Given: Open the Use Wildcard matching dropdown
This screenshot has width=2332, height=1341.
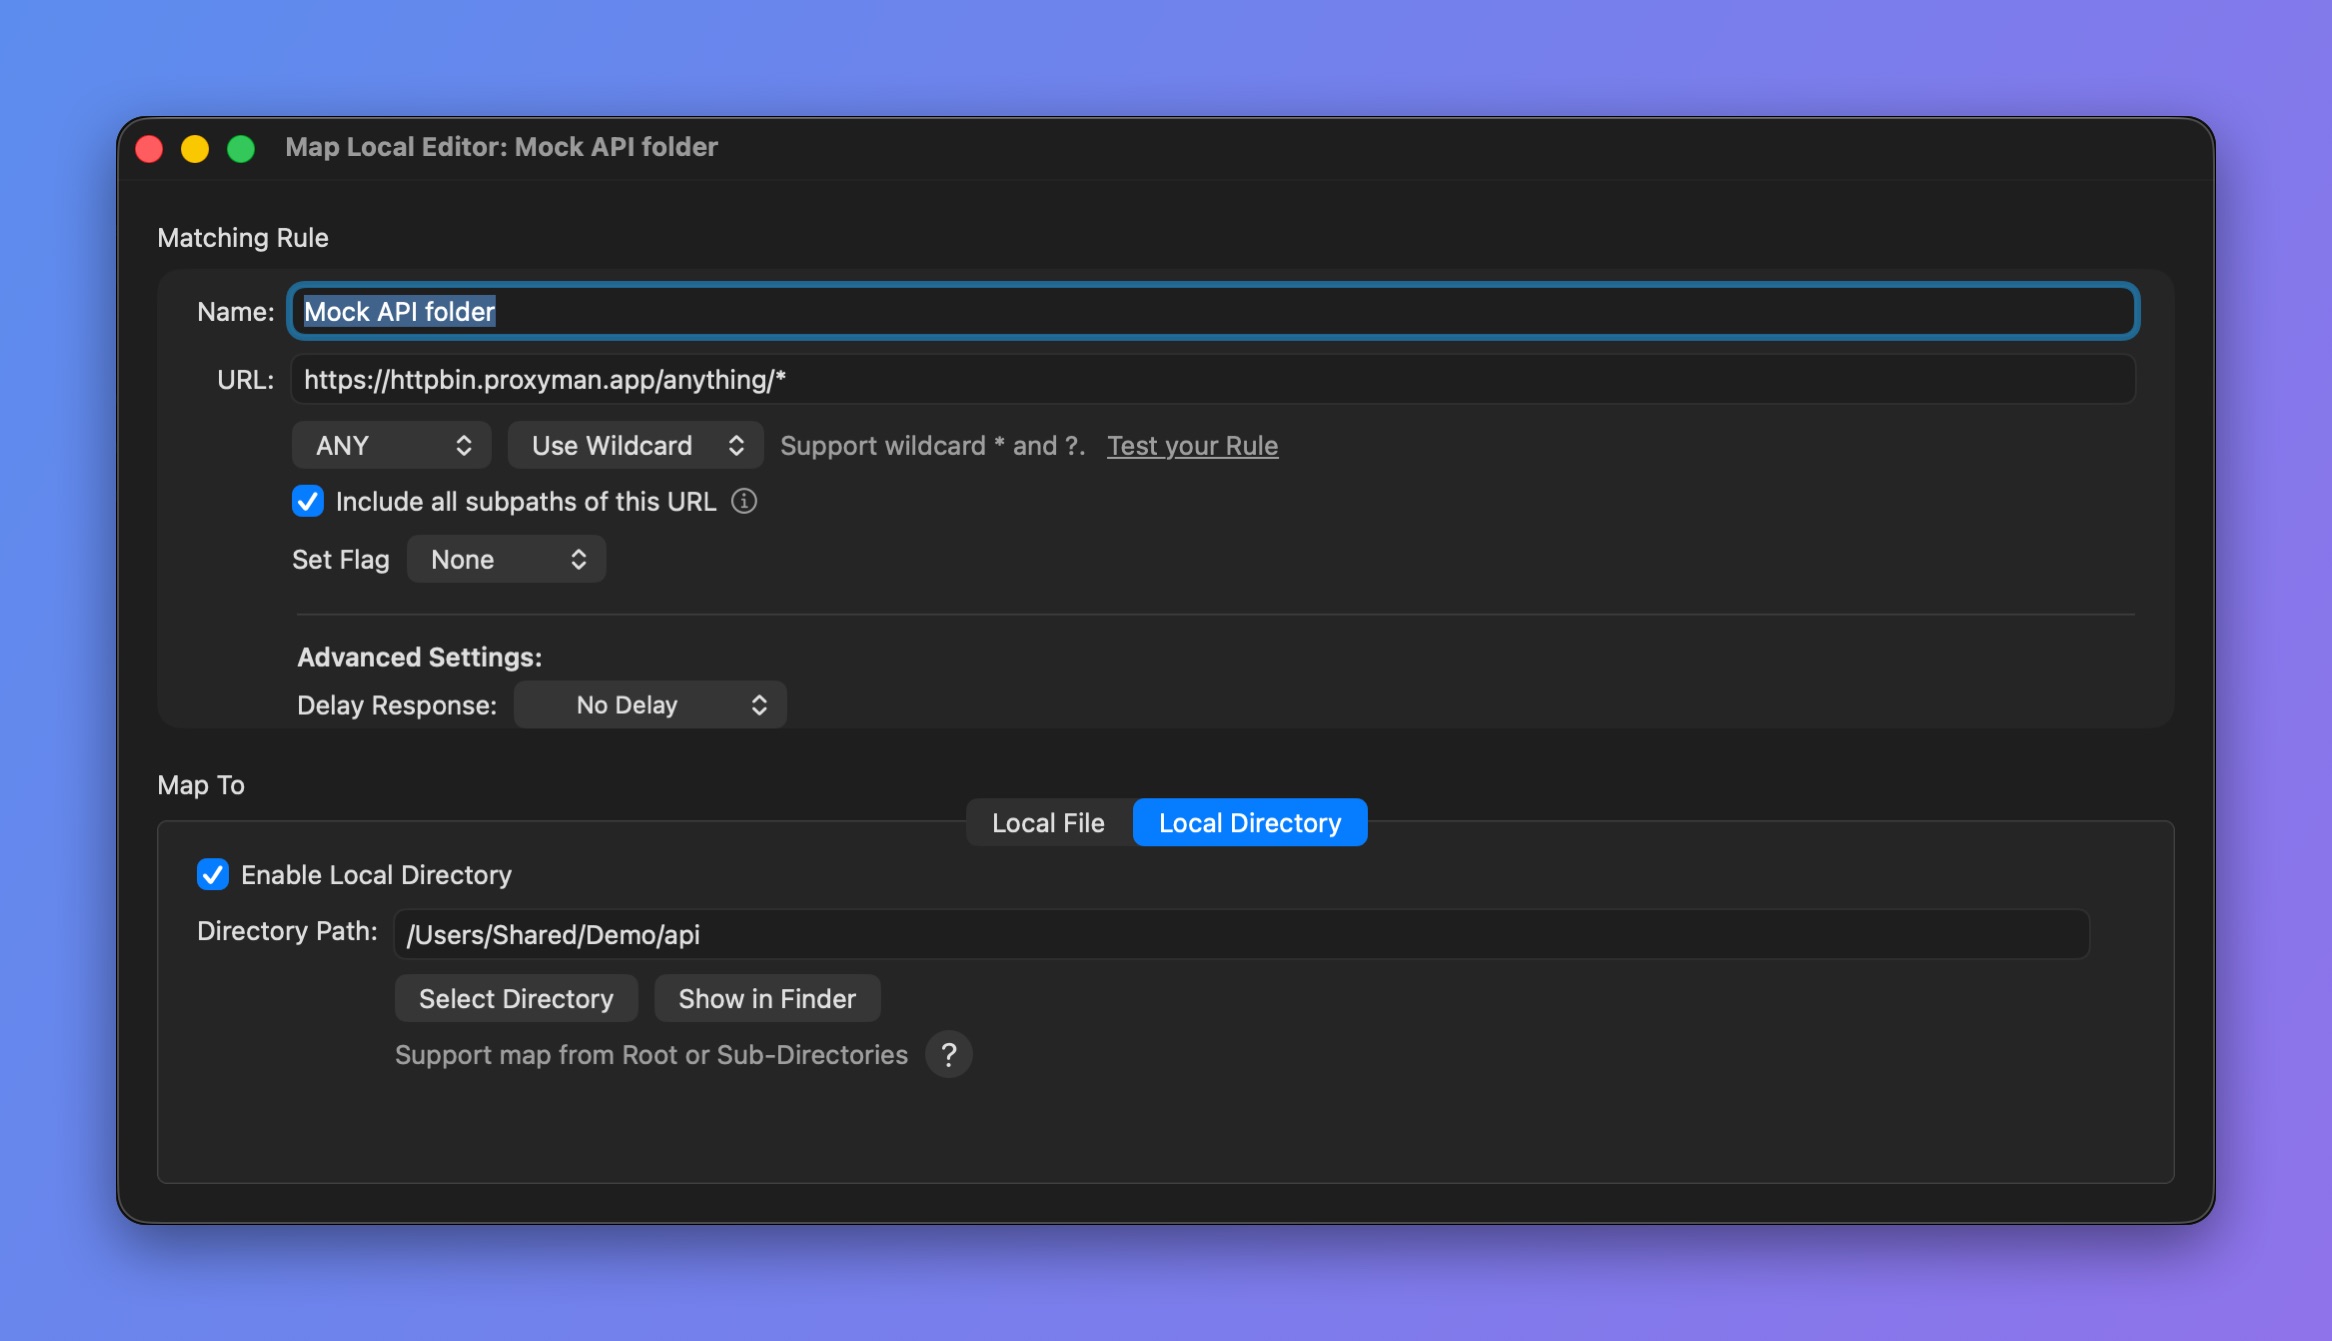Looking at the screenshot, I should pos(635,445).
